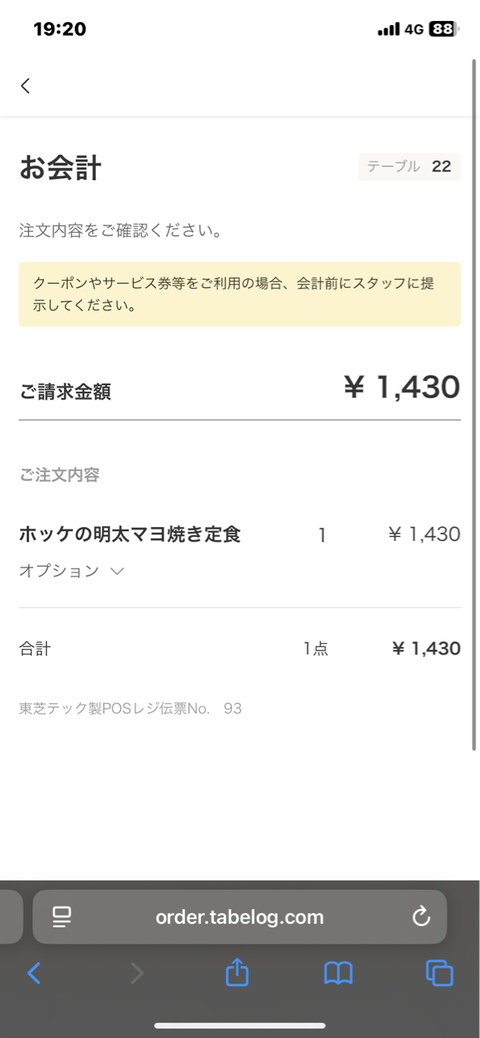The width and height of the screenshot is (480, 1038).
Task: Tap the オプション label under the order item
Action: point(59,571)
